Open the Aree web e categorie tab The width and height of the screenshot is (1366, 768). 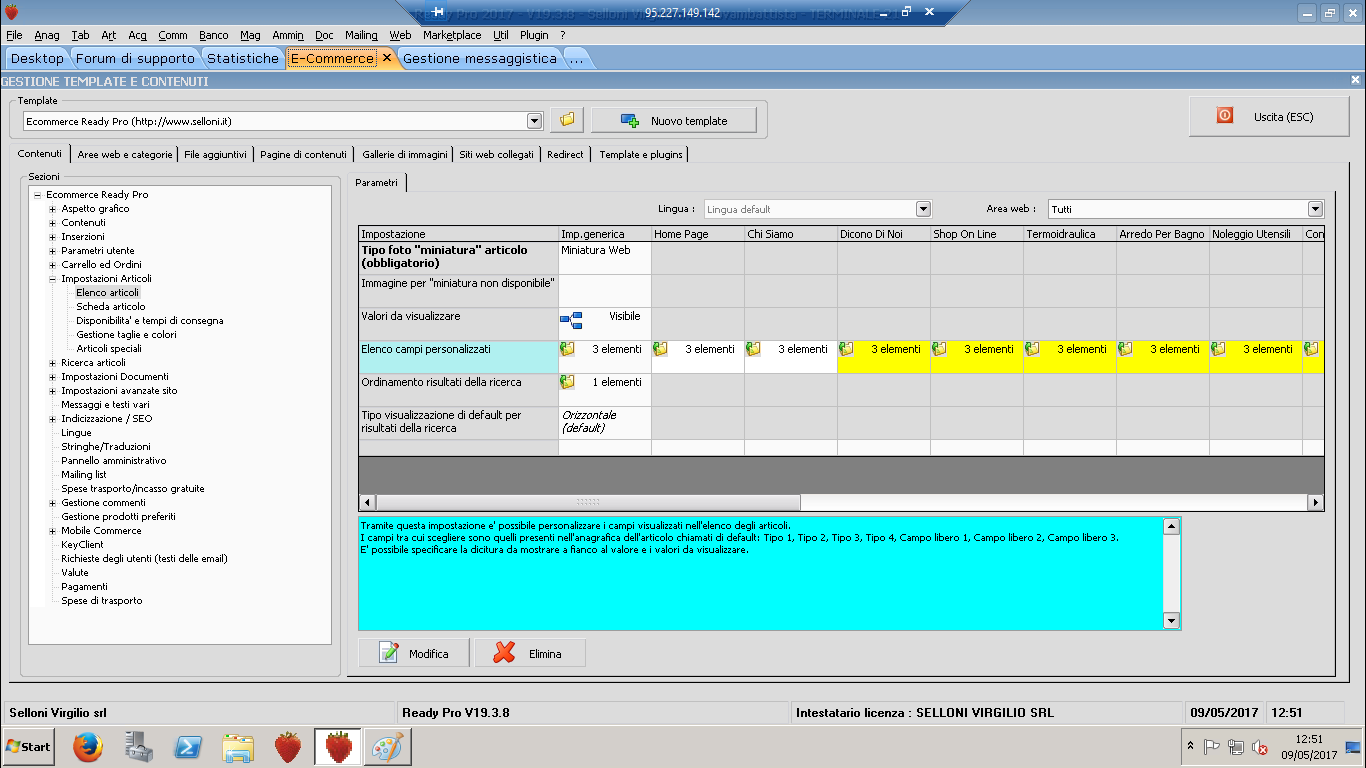pos(125,154)
